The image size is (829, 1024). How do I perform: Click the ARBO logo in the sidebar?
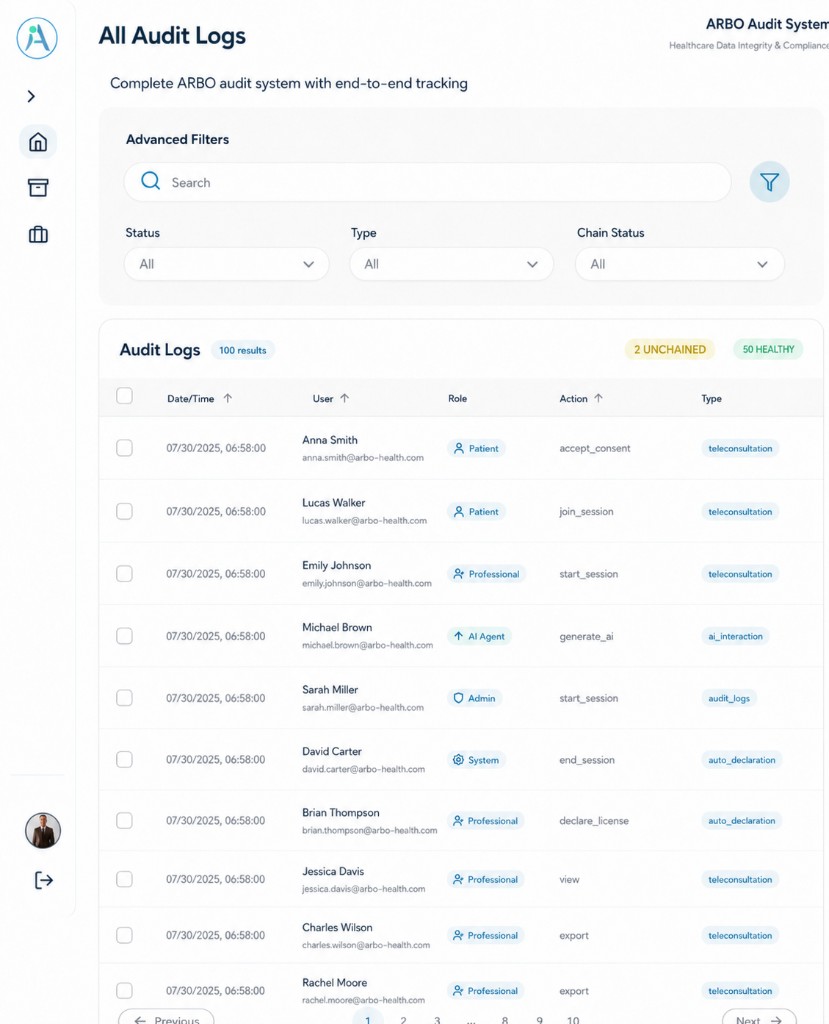pos(37,38)
